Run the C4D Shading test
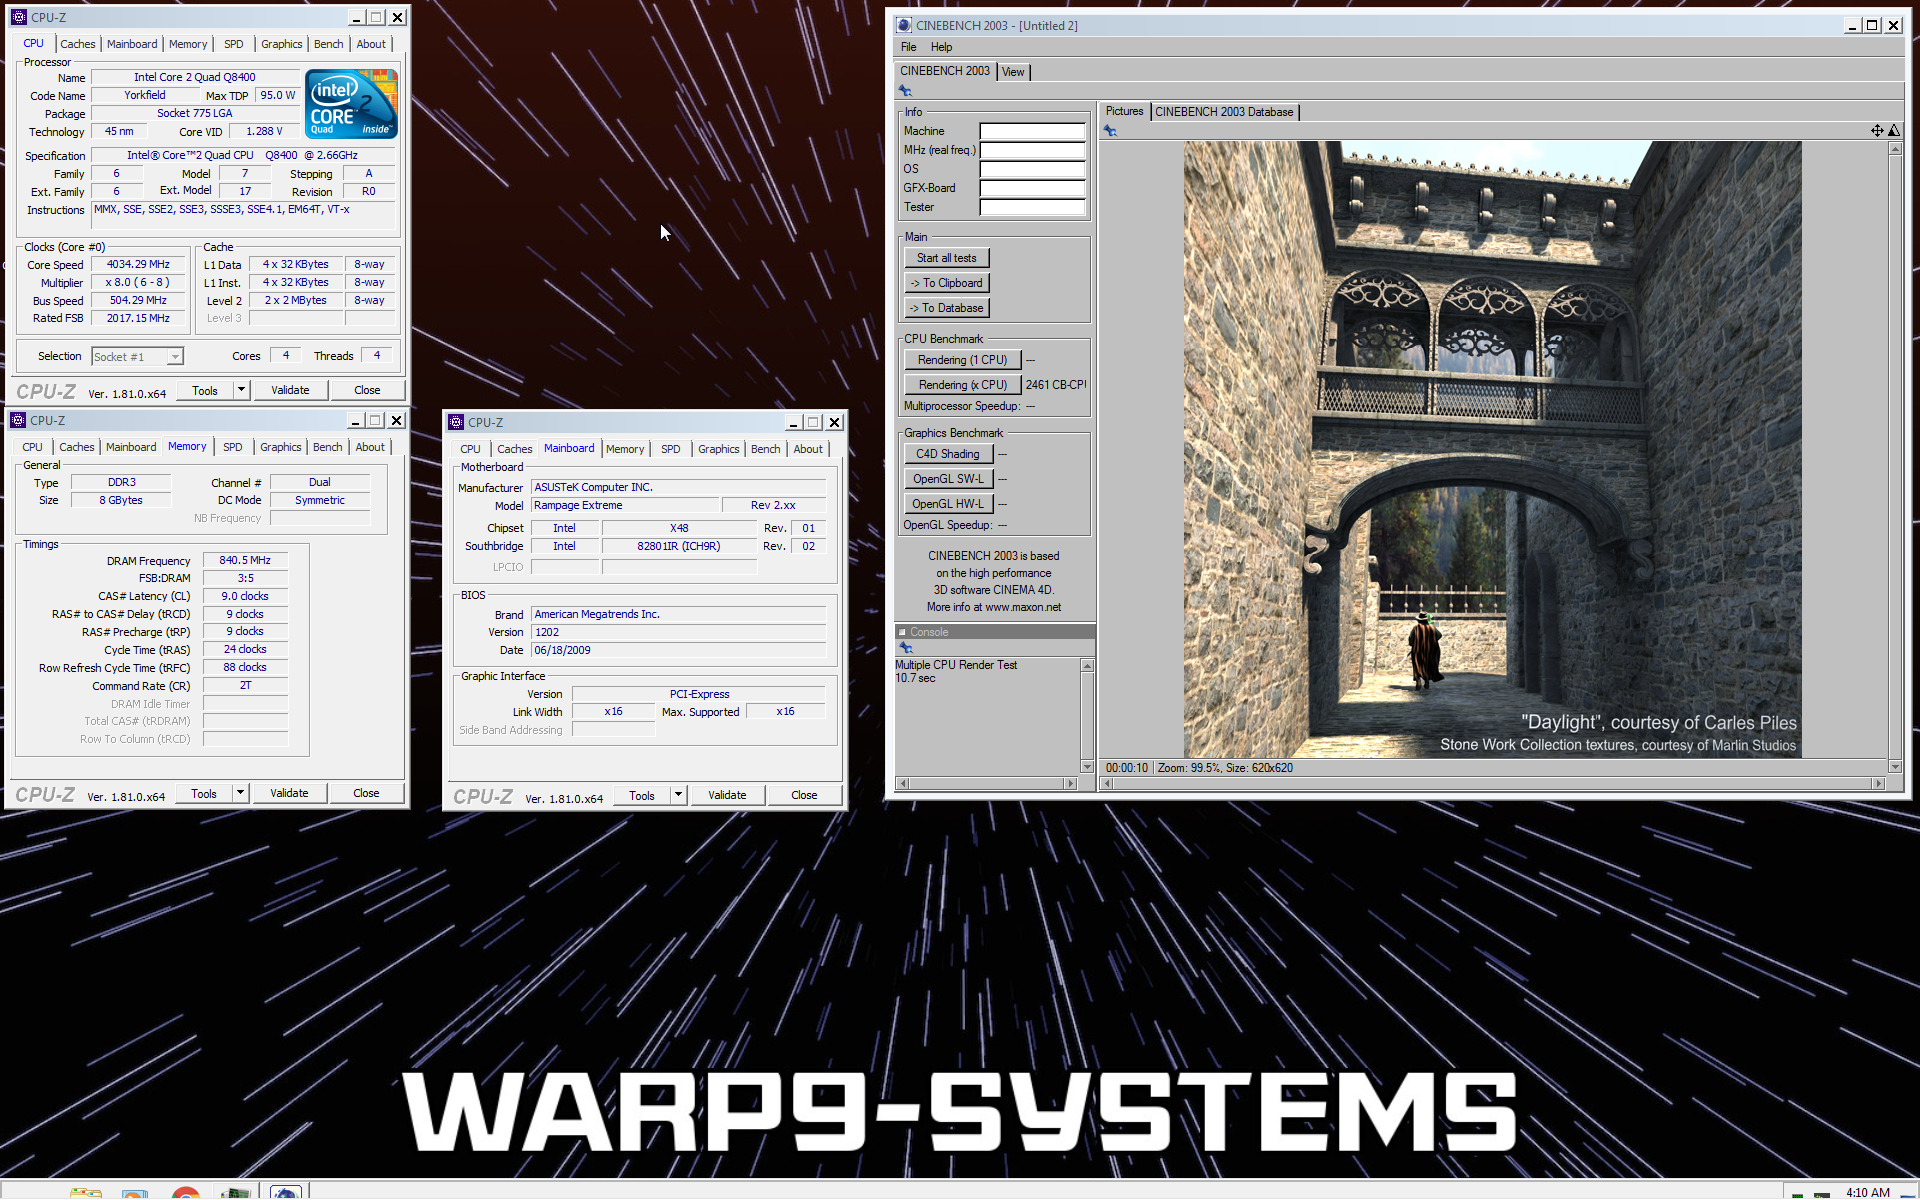 click(x=948, y=454)
